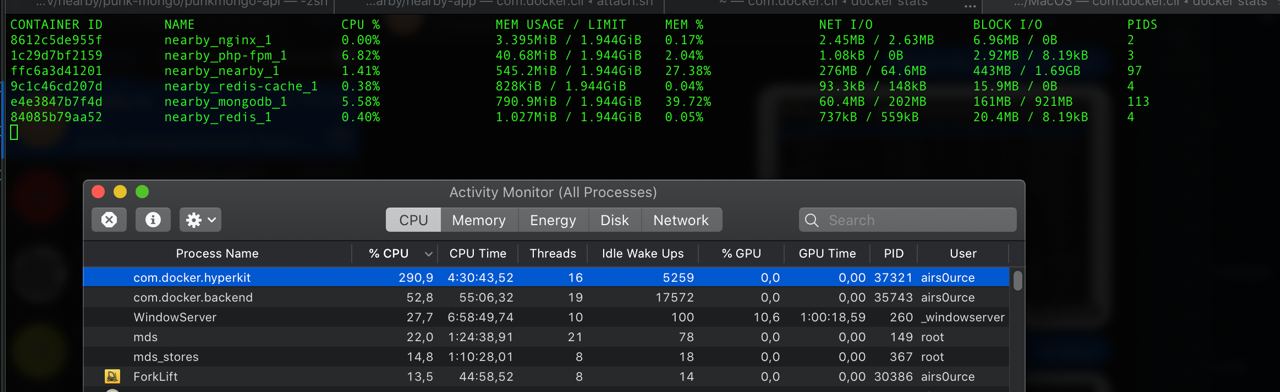Open the Energy tab
The width and height of the screenshot is (1280, 392).
(552, 220)
